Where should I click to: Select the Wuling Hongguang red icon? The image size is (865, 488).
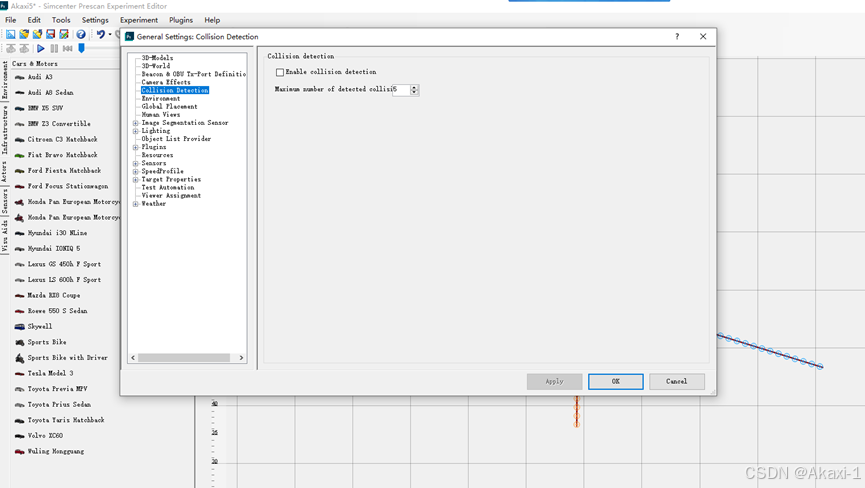click(19, 452)
